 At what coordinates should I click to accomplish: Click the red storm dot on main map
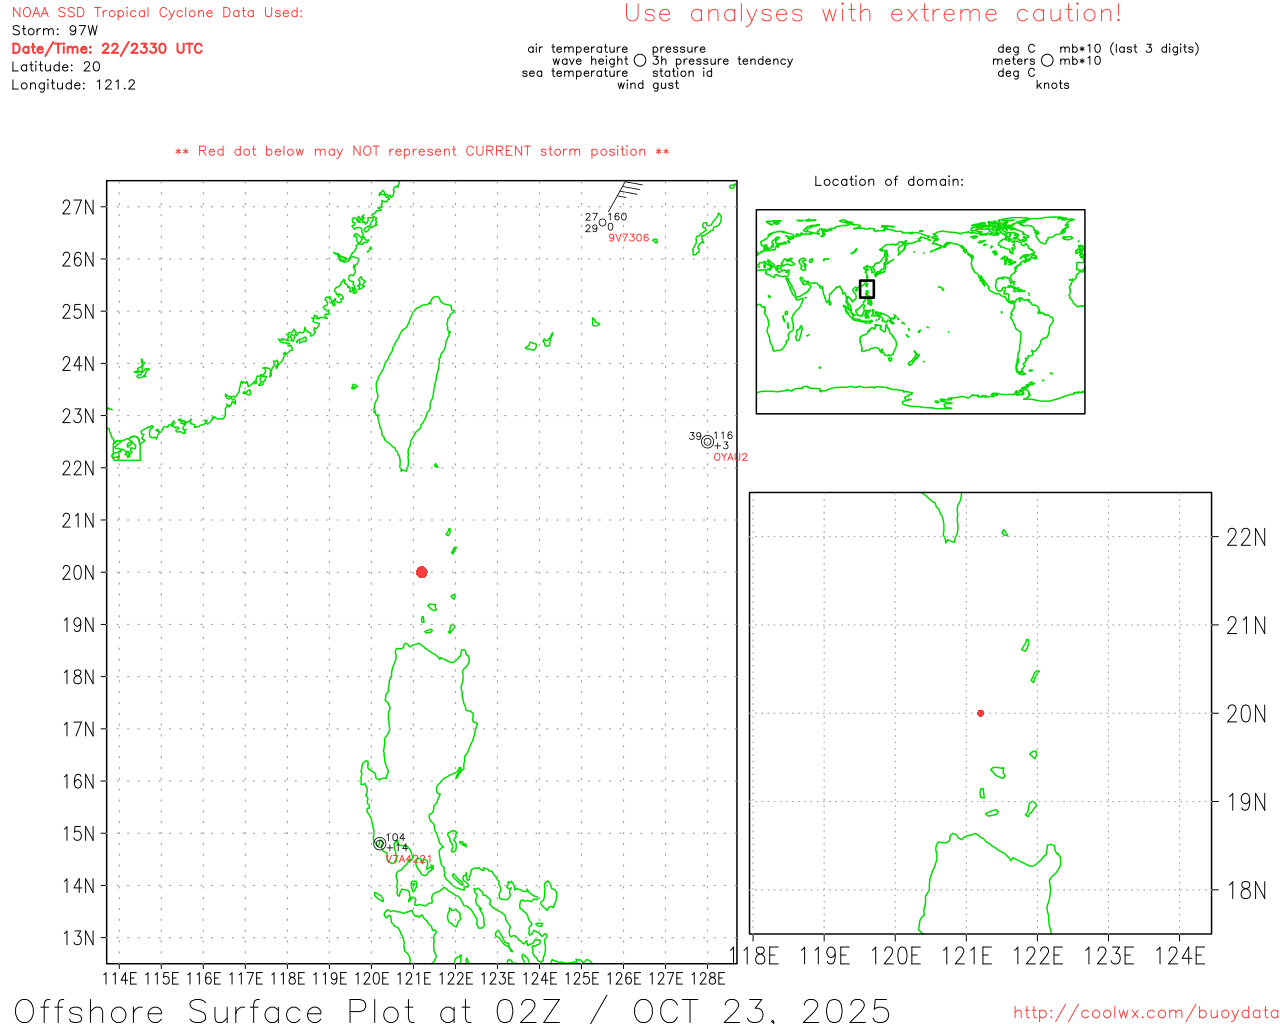[x=422, y=572]
